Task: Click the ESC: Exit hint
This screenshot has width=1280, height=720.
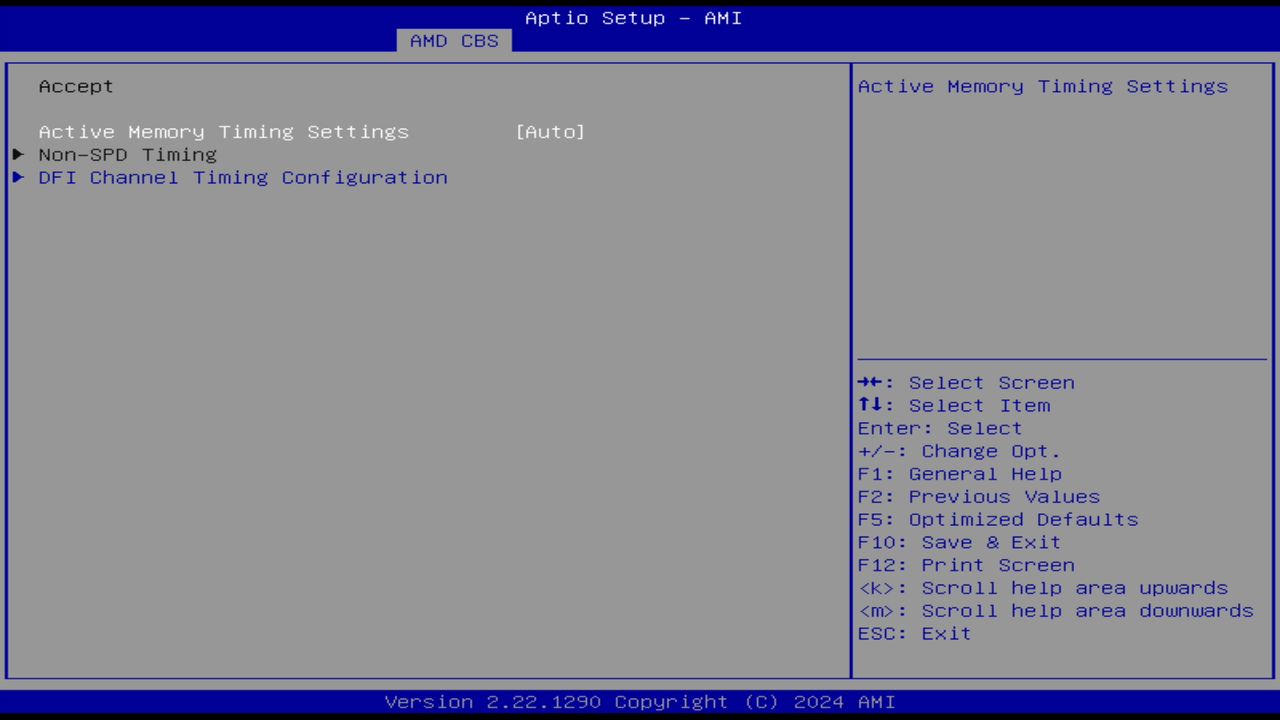Action: coord(915,634)
